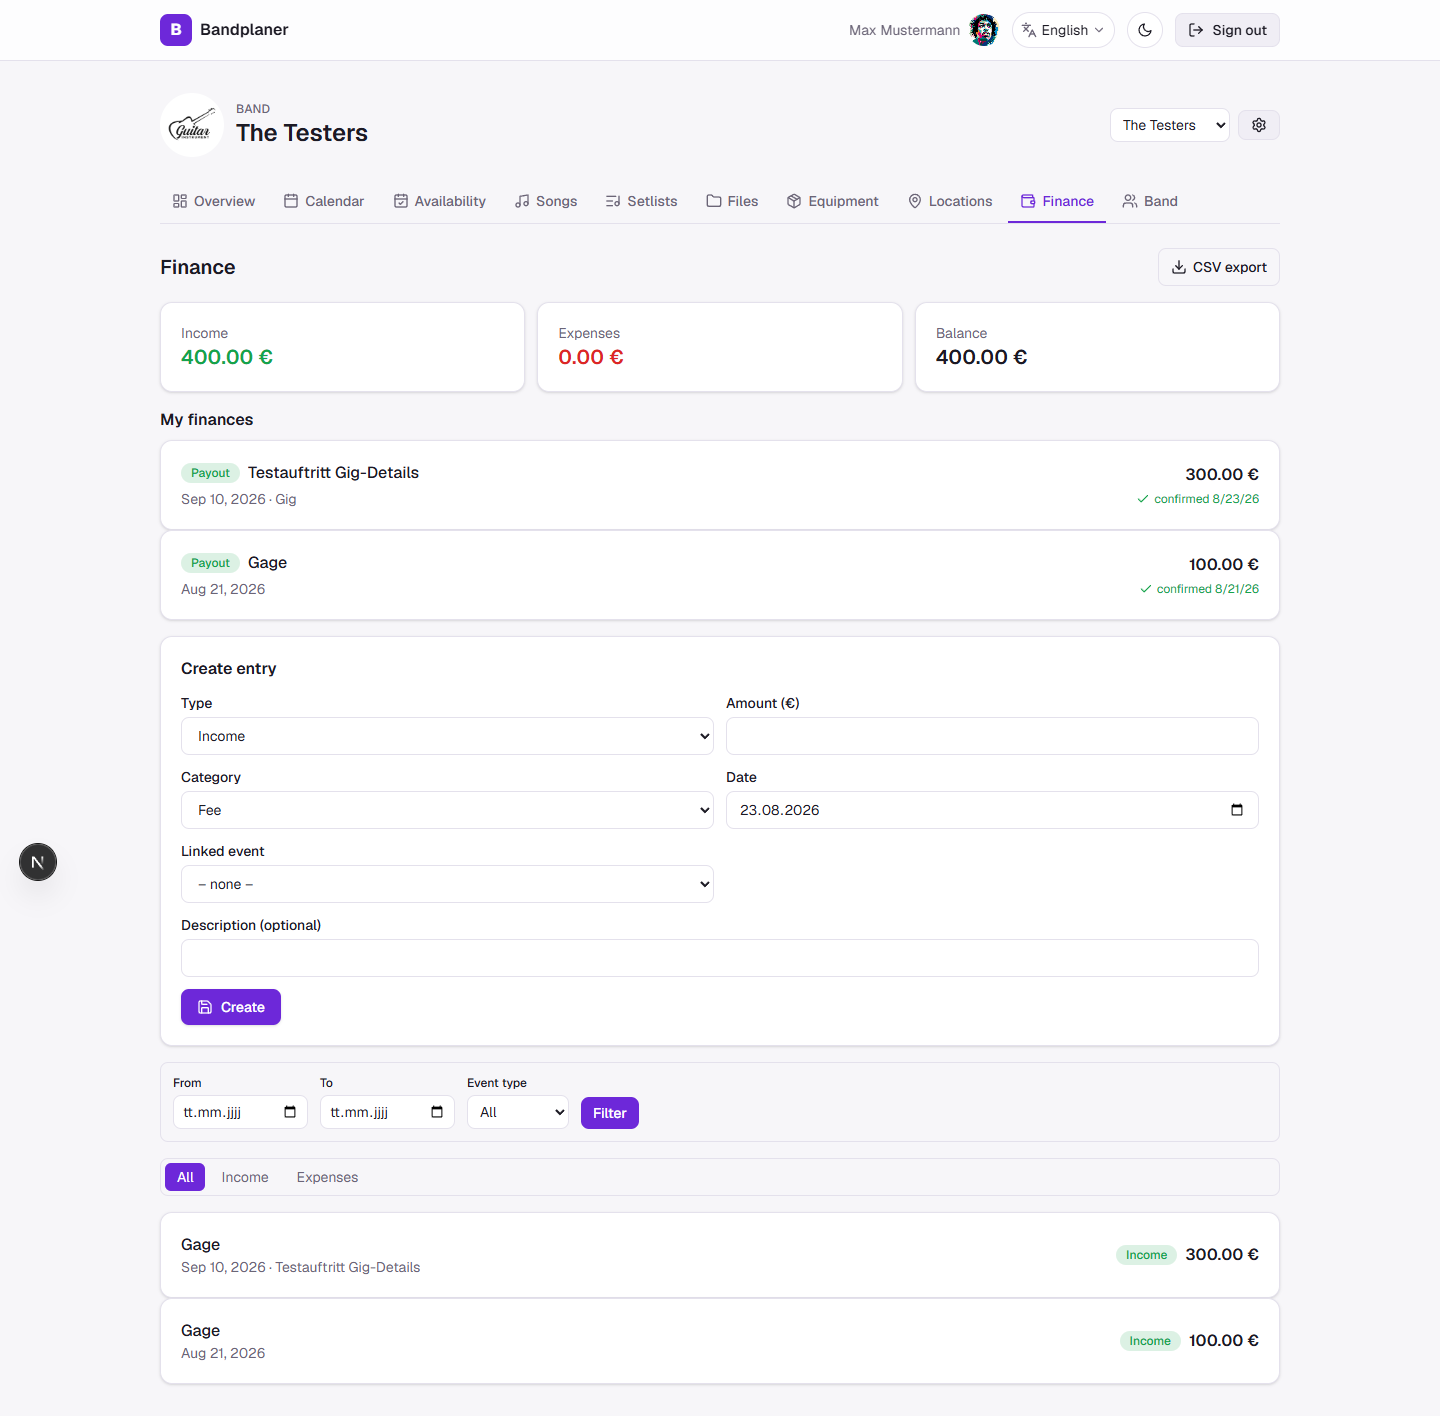Click the round N badge at left edge
This screenshot has width=1440, height=1416.
(x=38, y=862)
